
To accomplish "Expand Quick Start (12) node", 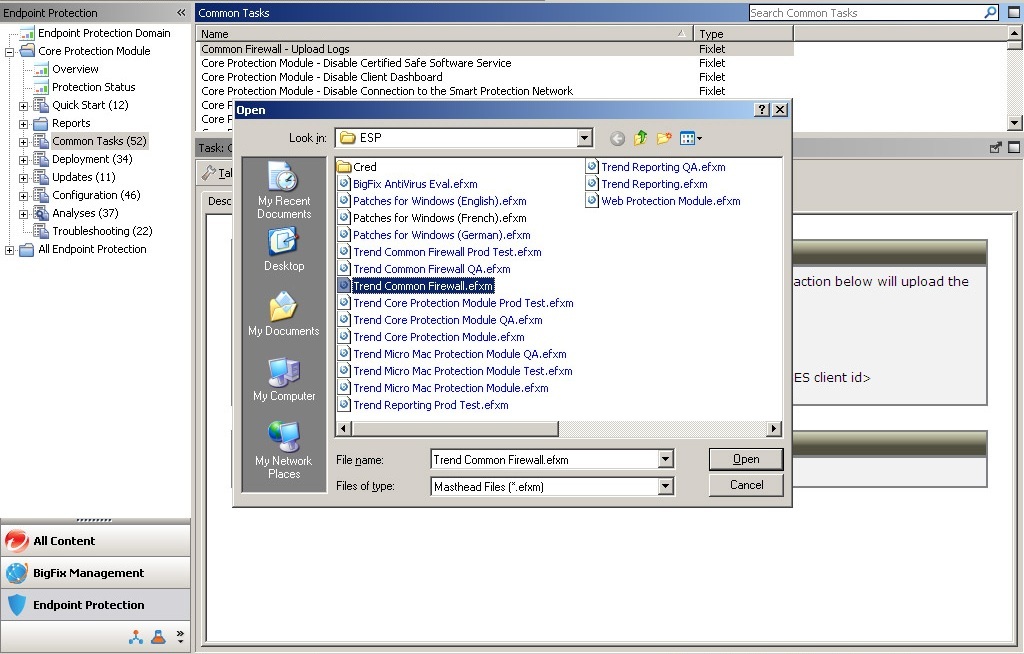I will pyautogui.click(x=24, y=106).
